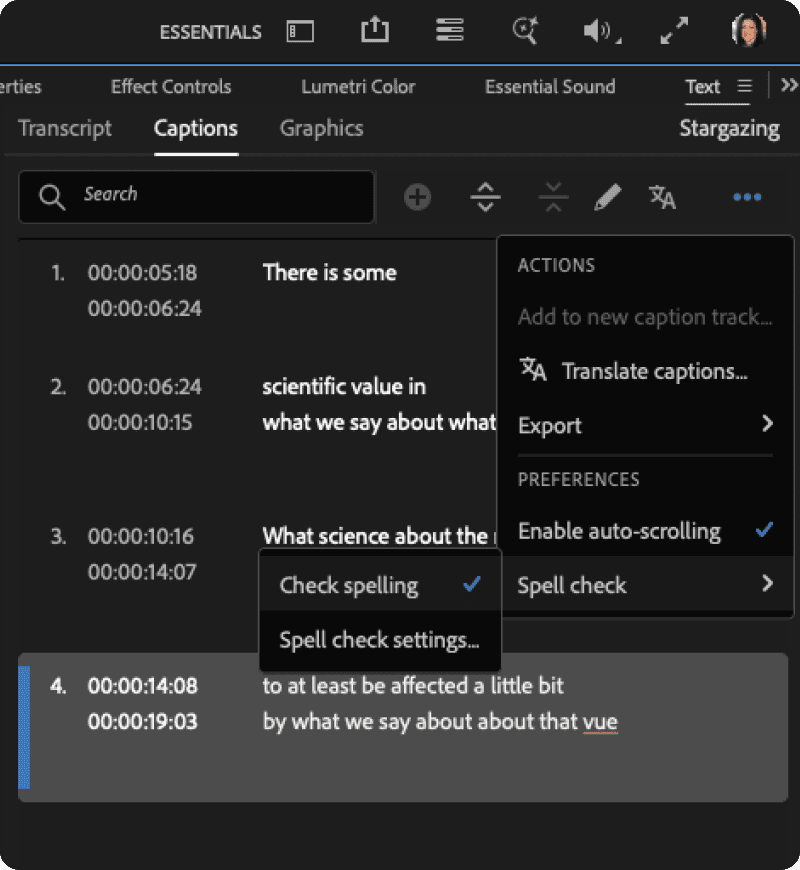Screen dimensions: 800x870
Task: Open the Text panel hamburger menu
Action: click(745, 86)
